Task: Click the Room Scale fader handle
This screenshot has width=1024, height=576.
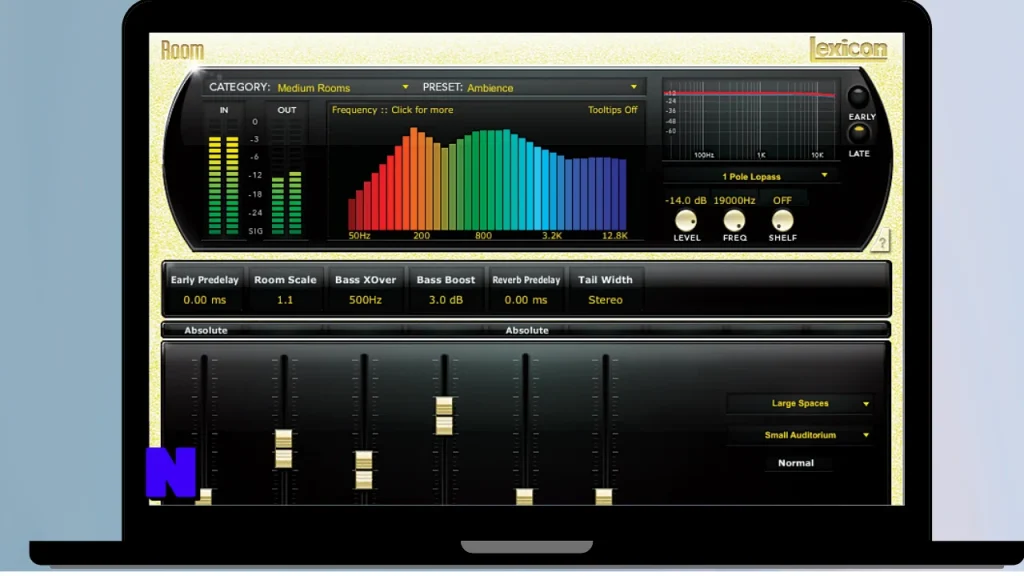Action: [283, 449]
